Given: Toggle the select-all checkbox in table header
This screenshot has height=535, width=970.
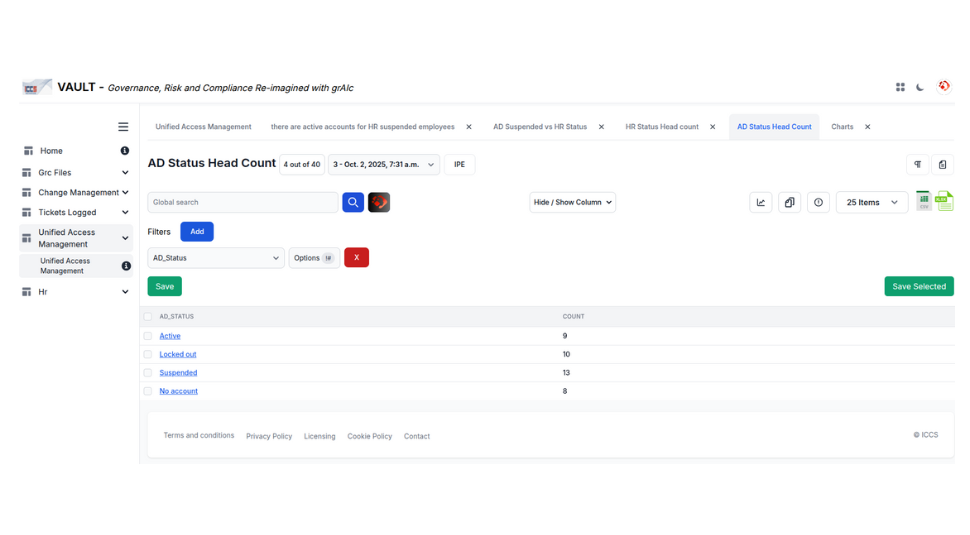Looking at the screenshot, I should [x=148, y=317].
